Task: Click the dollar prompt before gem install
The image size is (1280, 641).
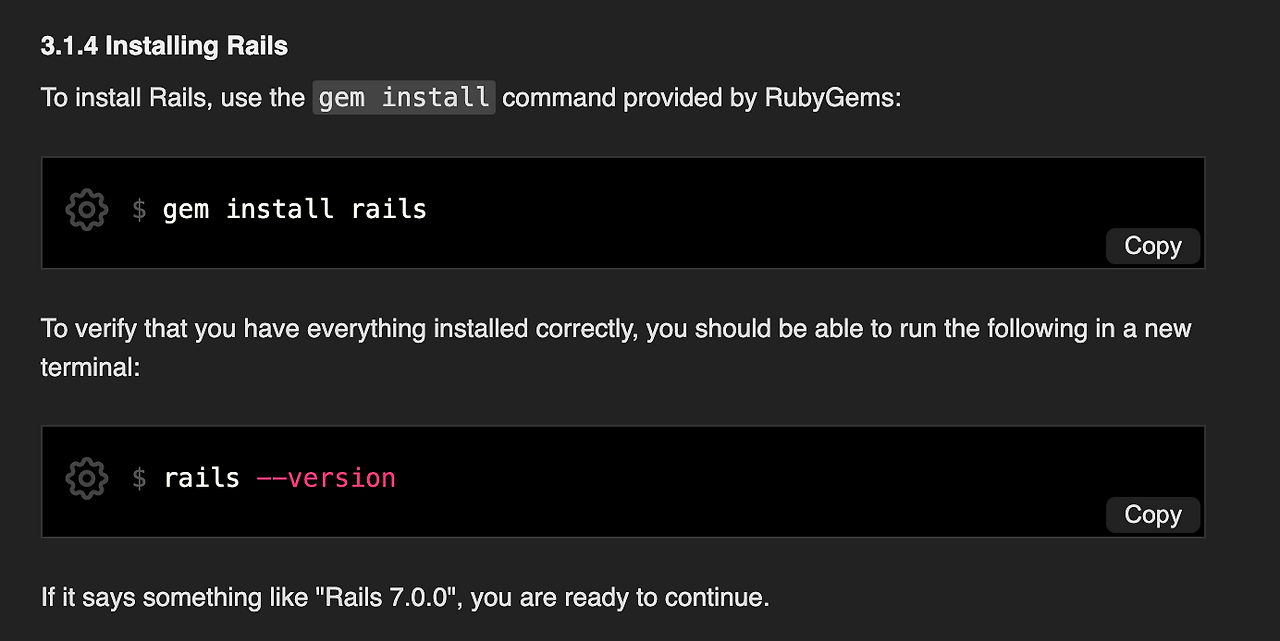Action: [140, 209]
